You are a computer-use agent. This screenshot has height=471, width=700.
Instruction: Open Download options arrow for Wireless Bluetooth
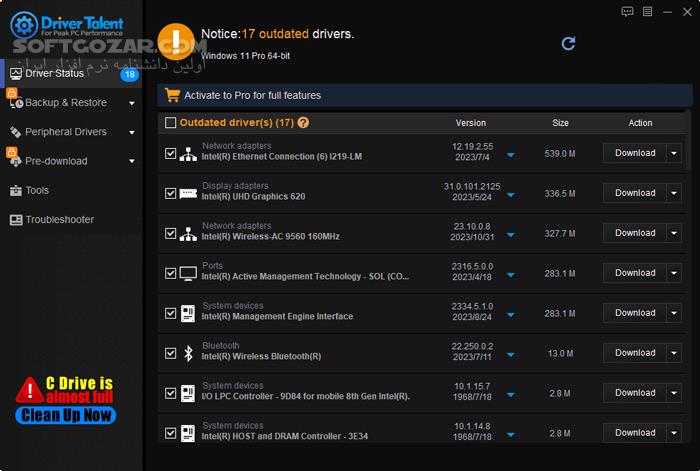tap(674, 353)
